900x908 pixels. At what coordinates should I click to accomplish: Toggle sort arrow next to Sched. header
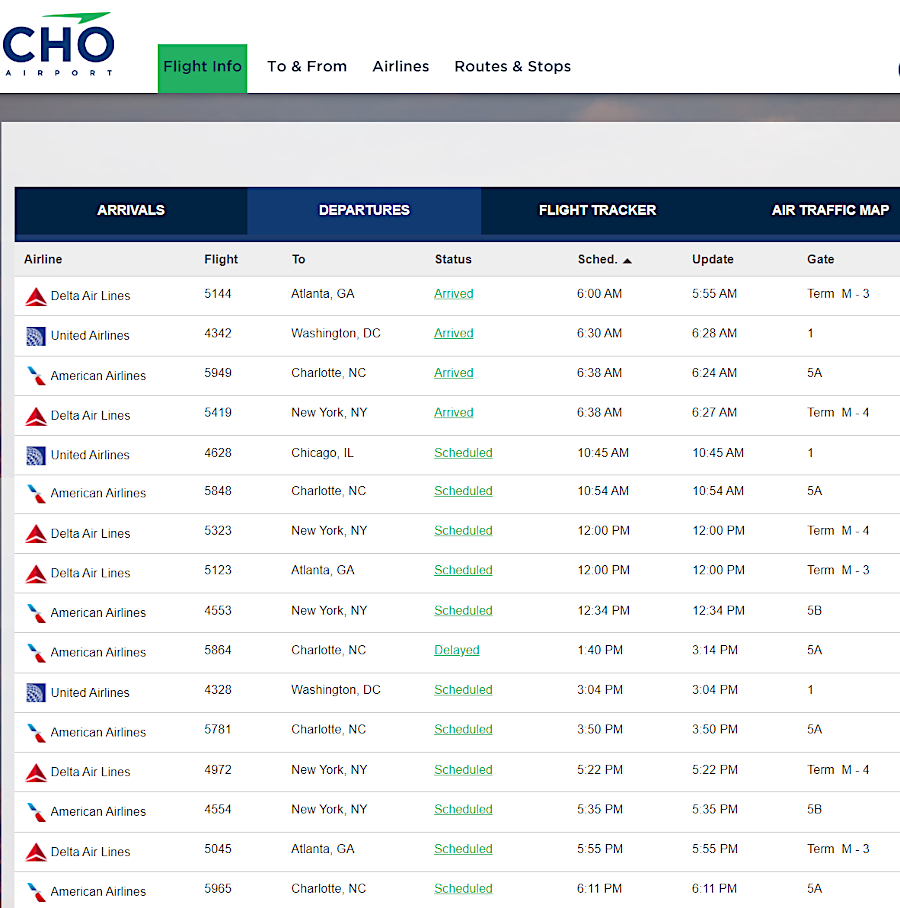(x=627, y=261)
